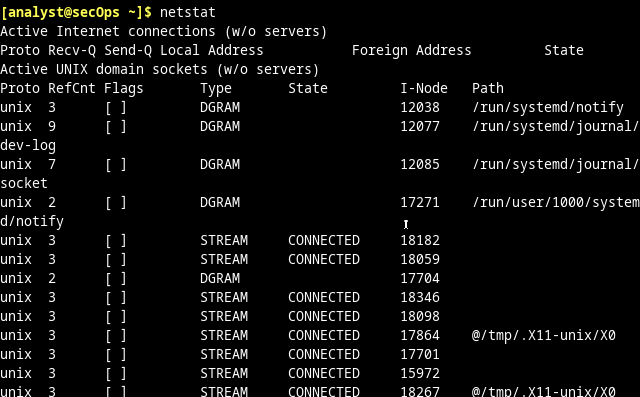Click I-Node number 17704
640x397 pixels.
420,278
